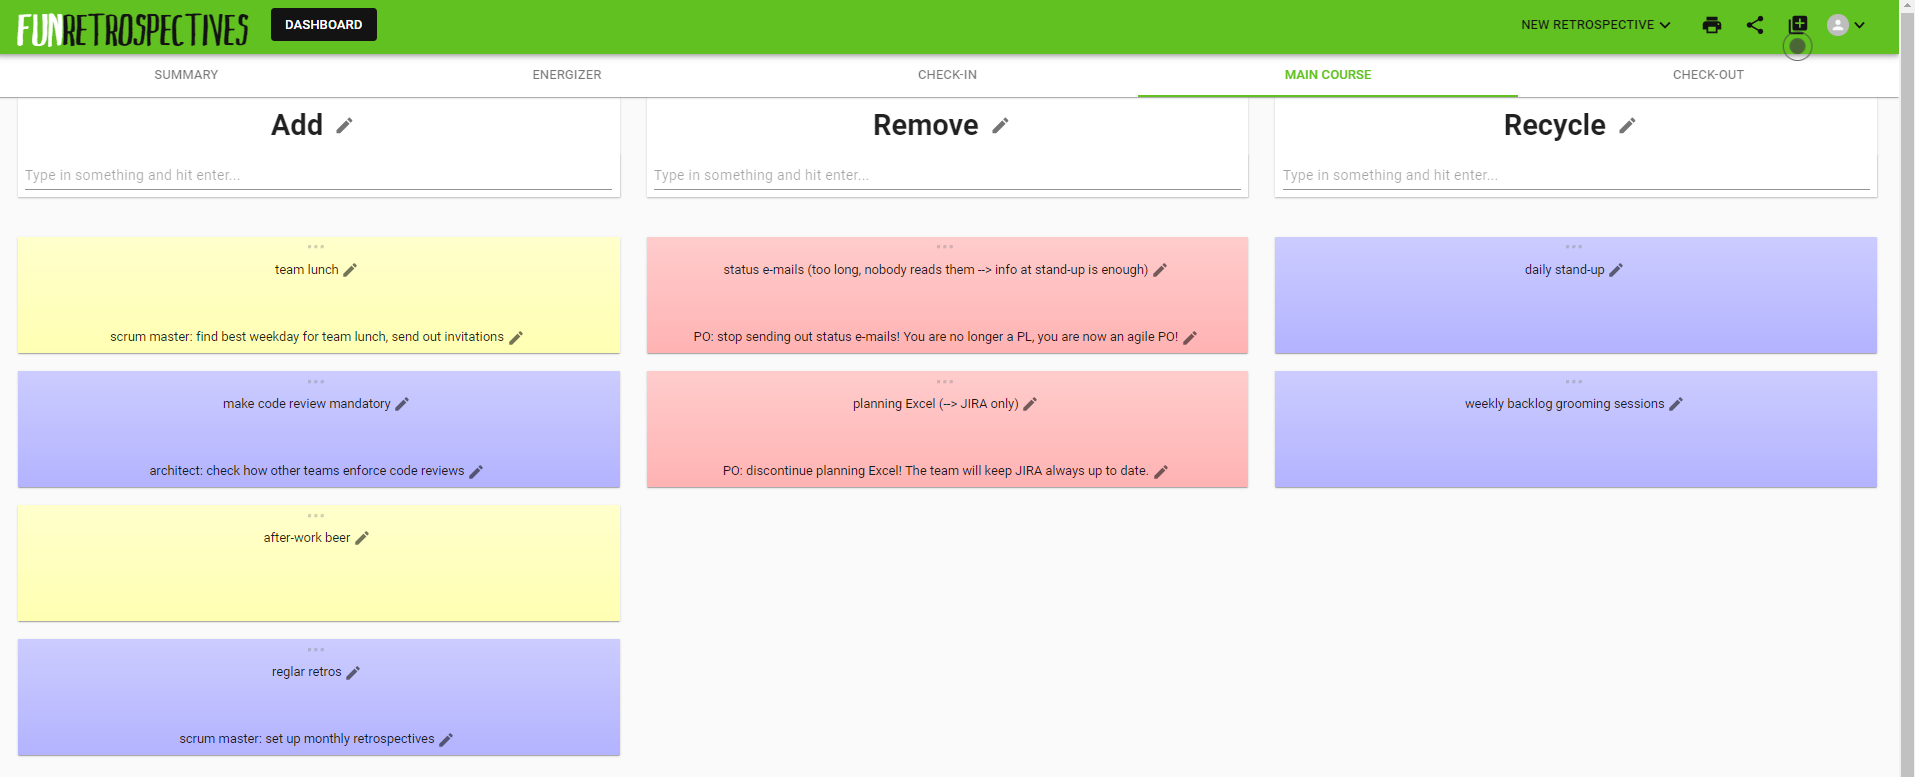Click the add board icon in header
The image size is (1915, 777).
(1798, 24)
